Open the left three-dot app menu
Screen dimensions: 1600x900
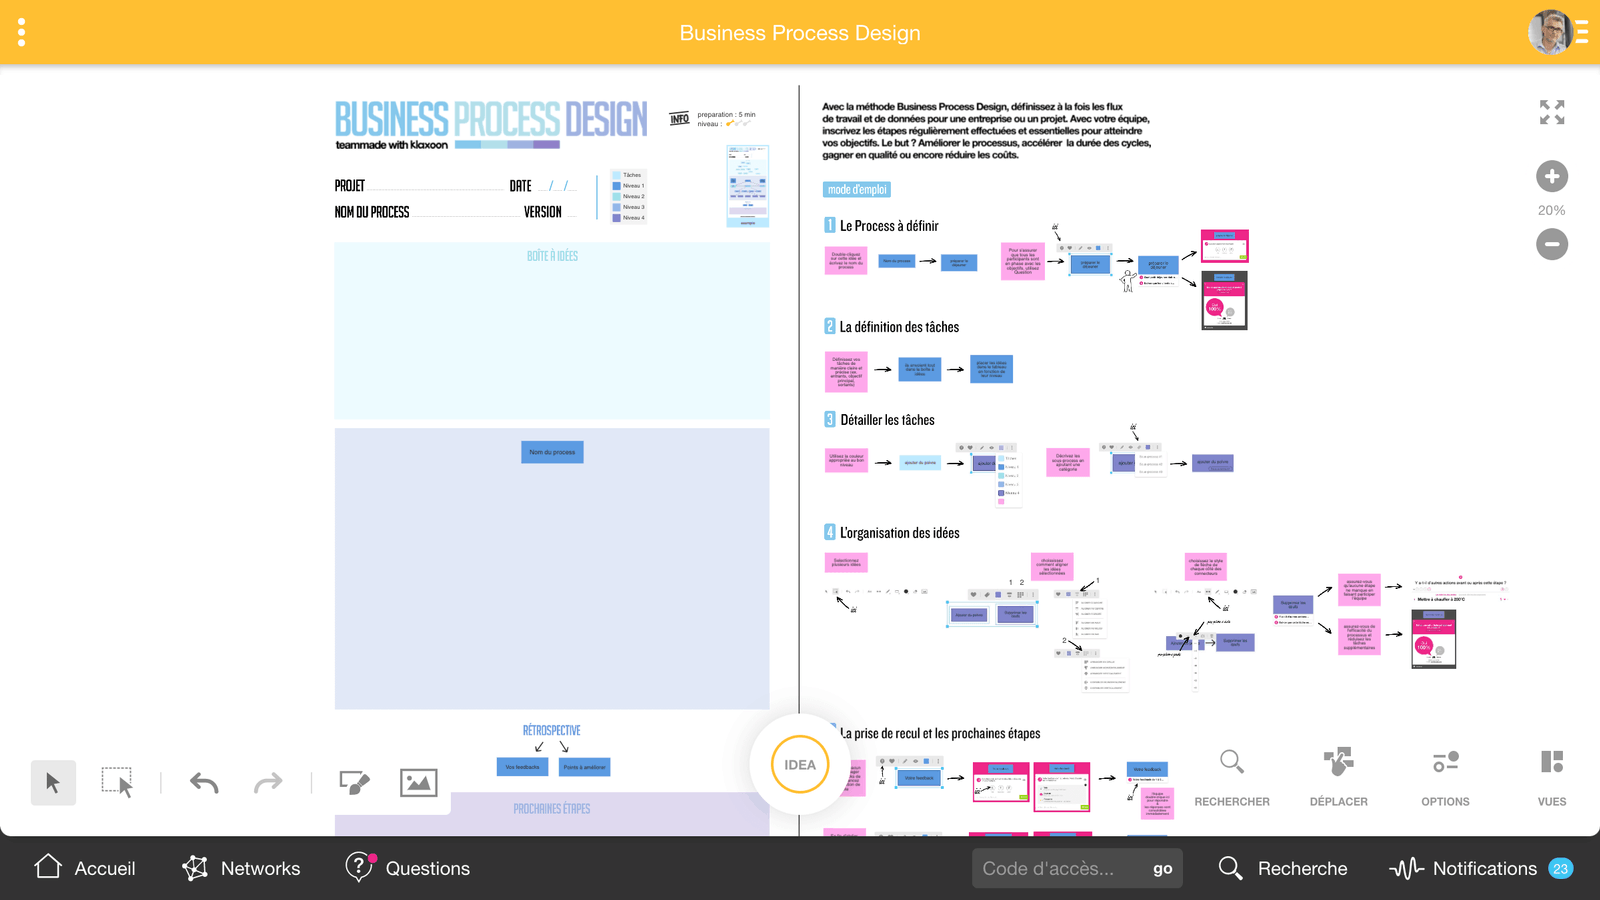21,31
